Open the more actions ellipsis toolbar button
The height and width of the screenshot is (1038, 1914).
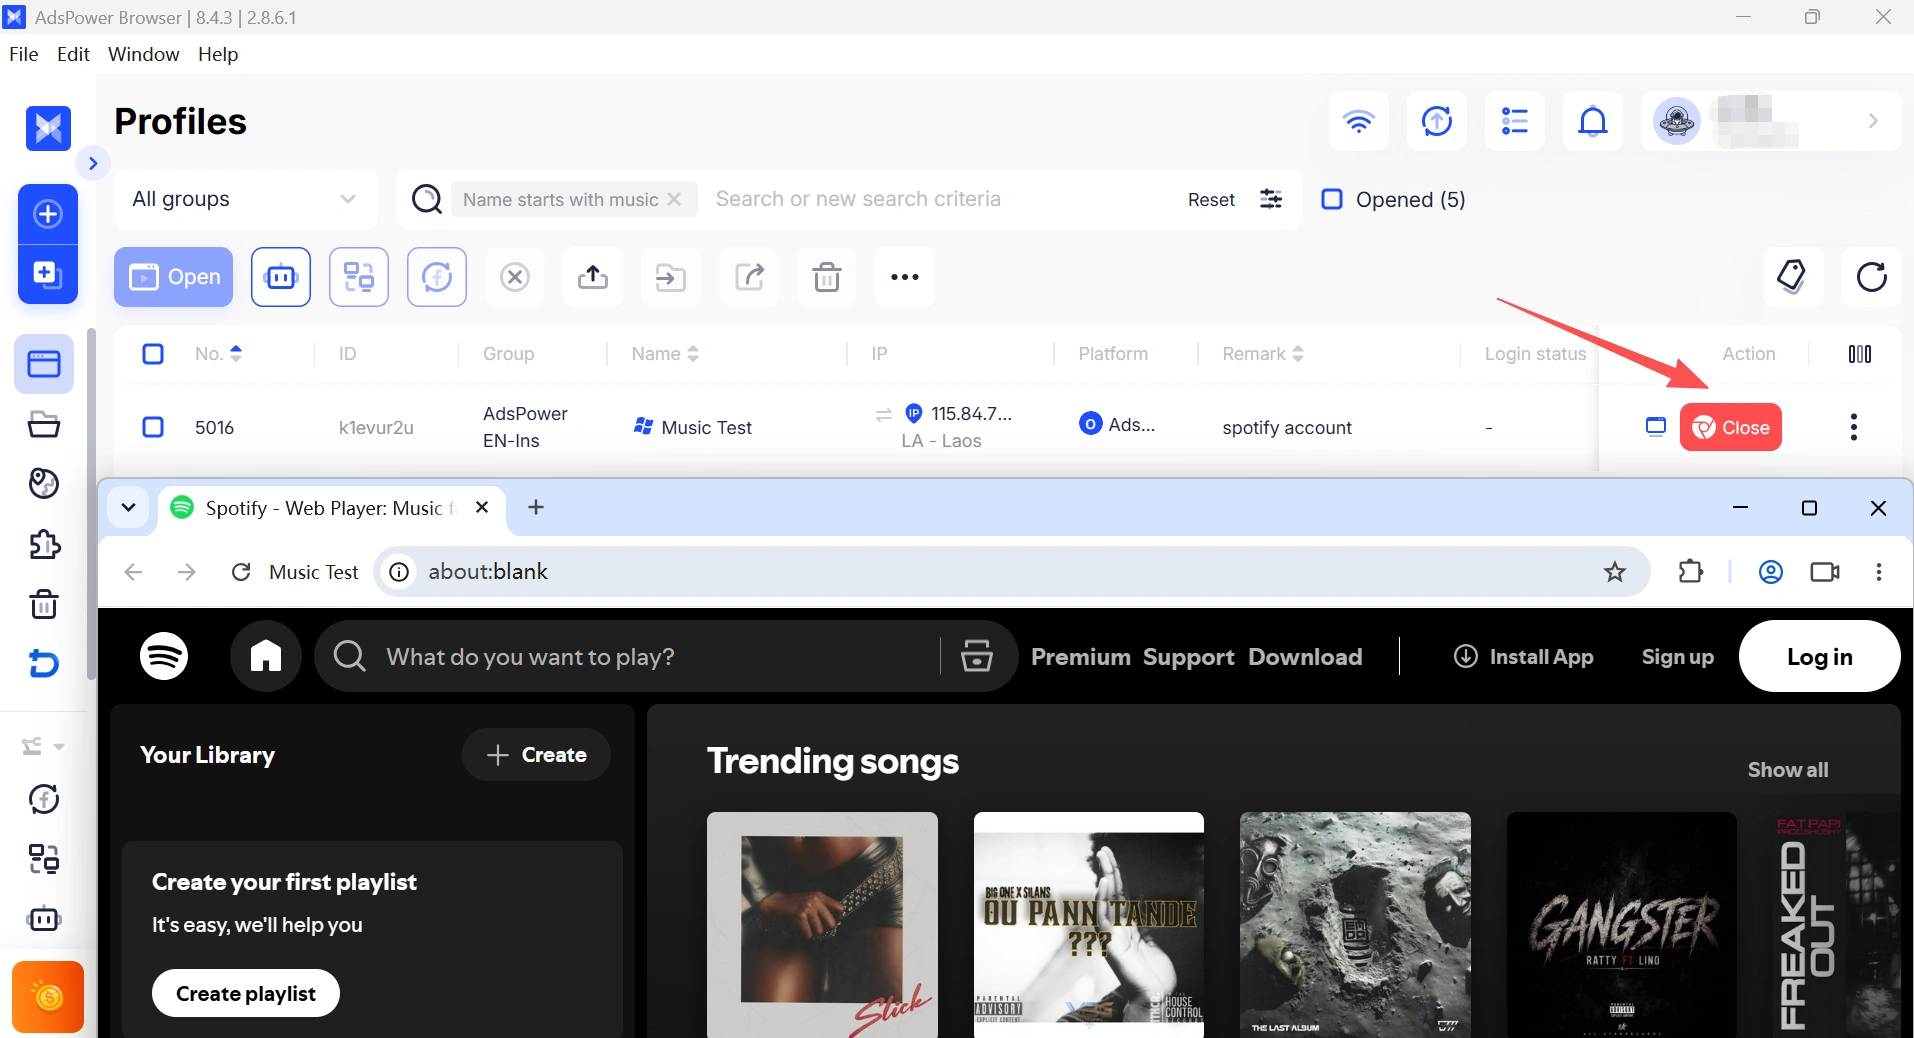905,277
